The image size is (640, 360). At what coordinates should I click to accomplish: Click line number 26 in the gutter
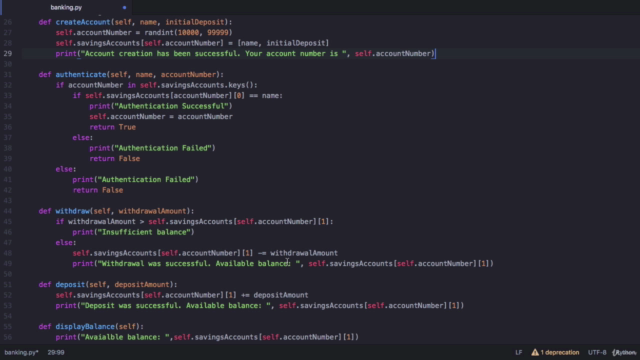pyautogui.click(x=8, y=22)
